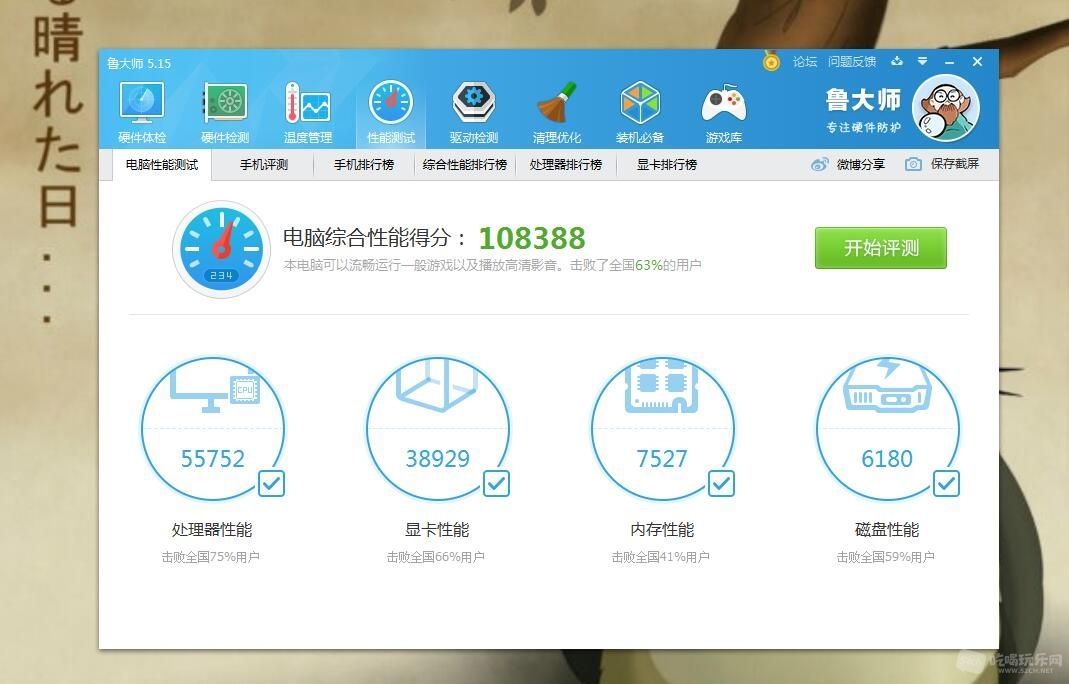Click the Weibo logo icon
The image size is (1069, 684).
click(x=819, y=164)
